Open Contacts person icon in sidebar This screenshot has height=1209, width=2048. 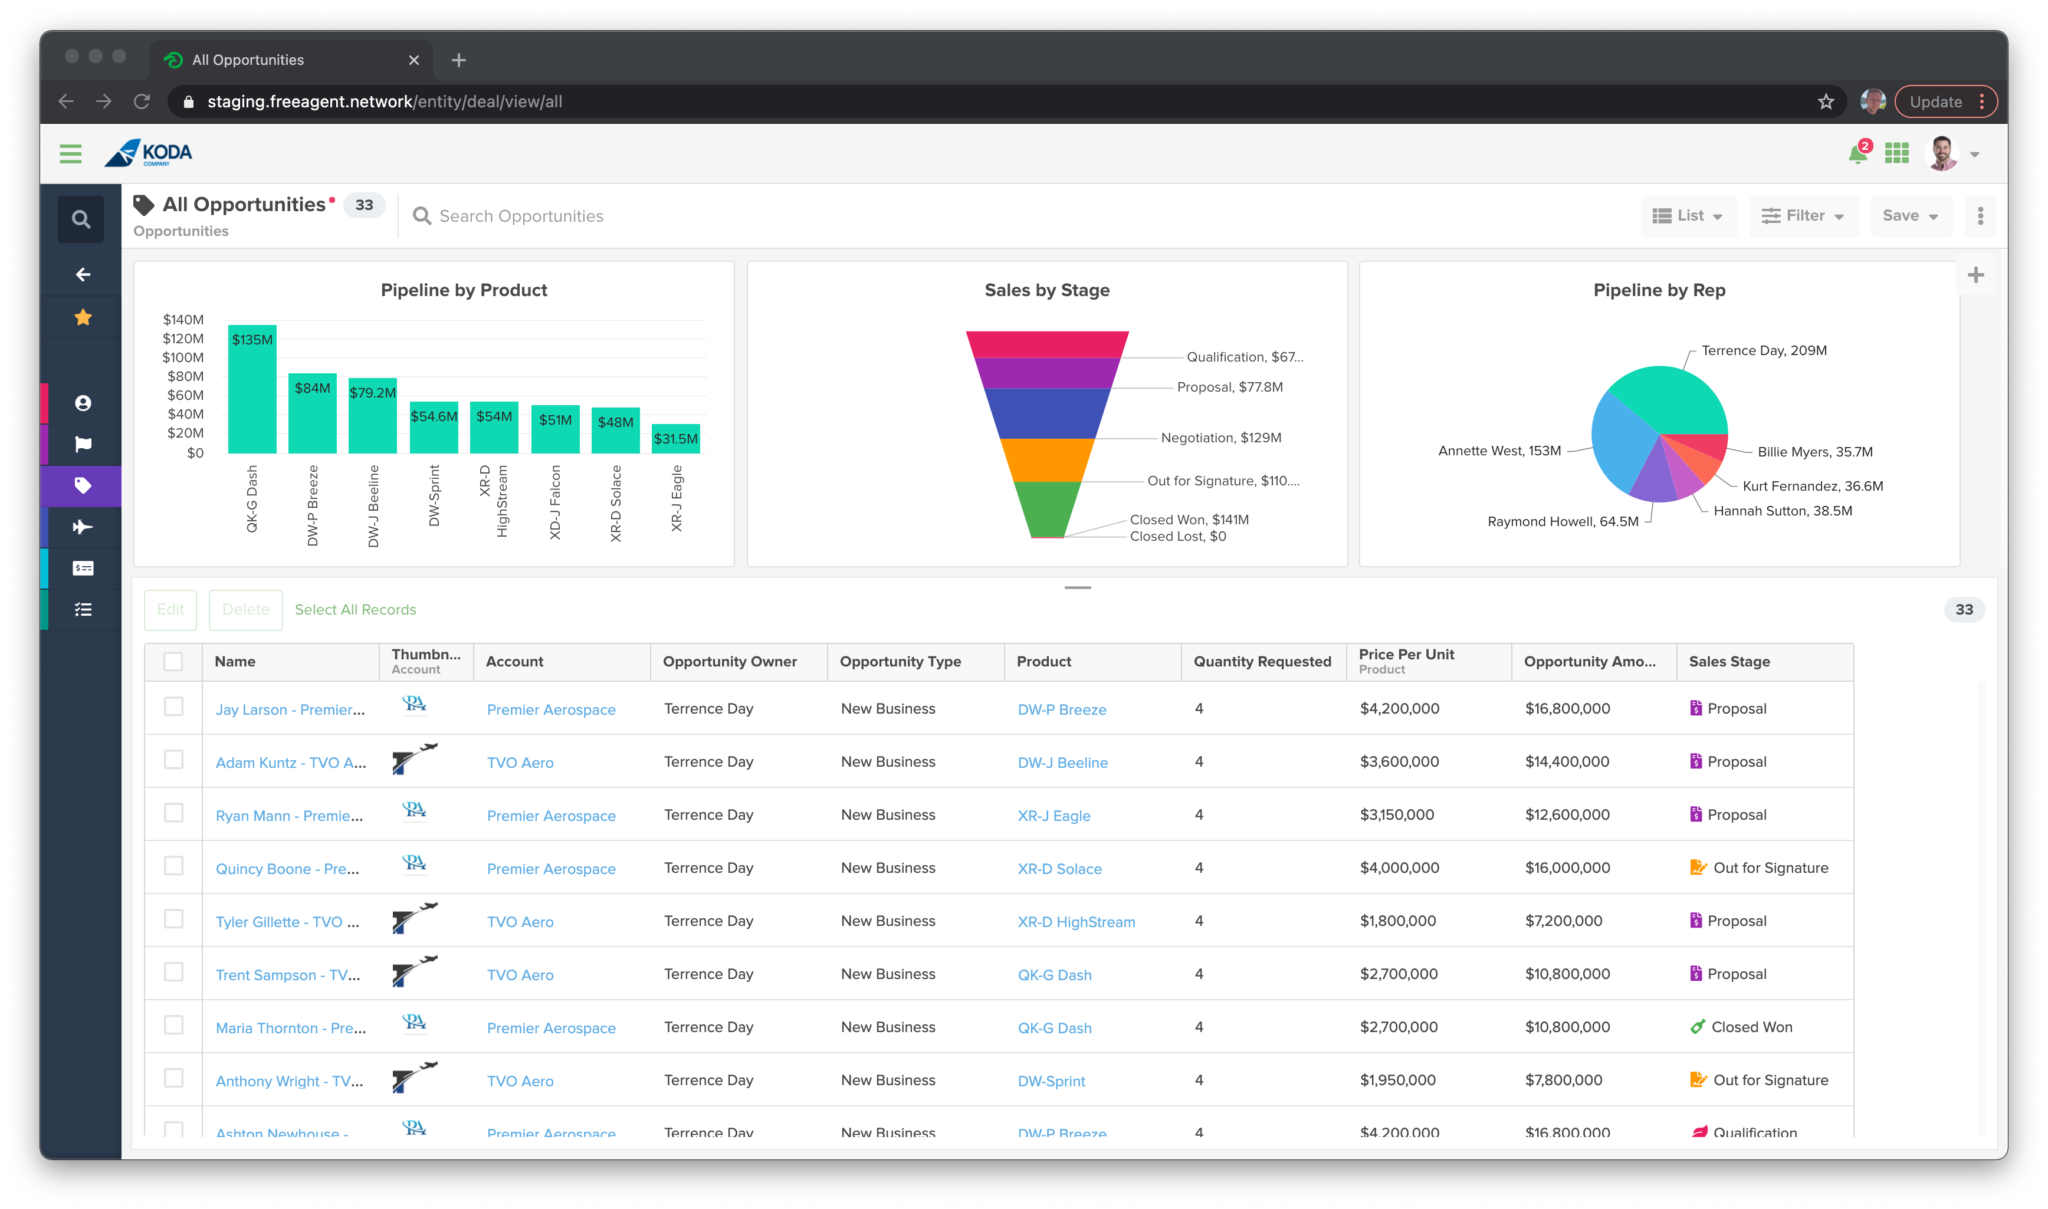click(83, 403)
